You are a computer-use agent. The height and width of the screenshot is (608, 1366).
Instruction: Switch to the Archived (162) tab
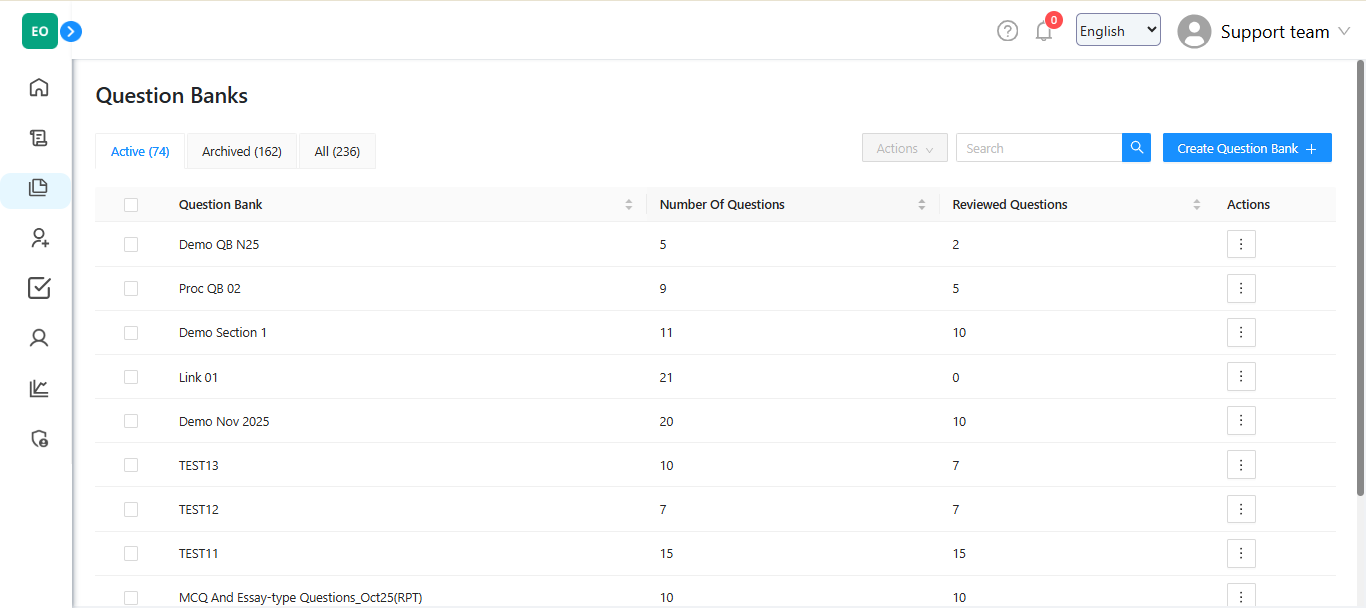tap(242, 152)
